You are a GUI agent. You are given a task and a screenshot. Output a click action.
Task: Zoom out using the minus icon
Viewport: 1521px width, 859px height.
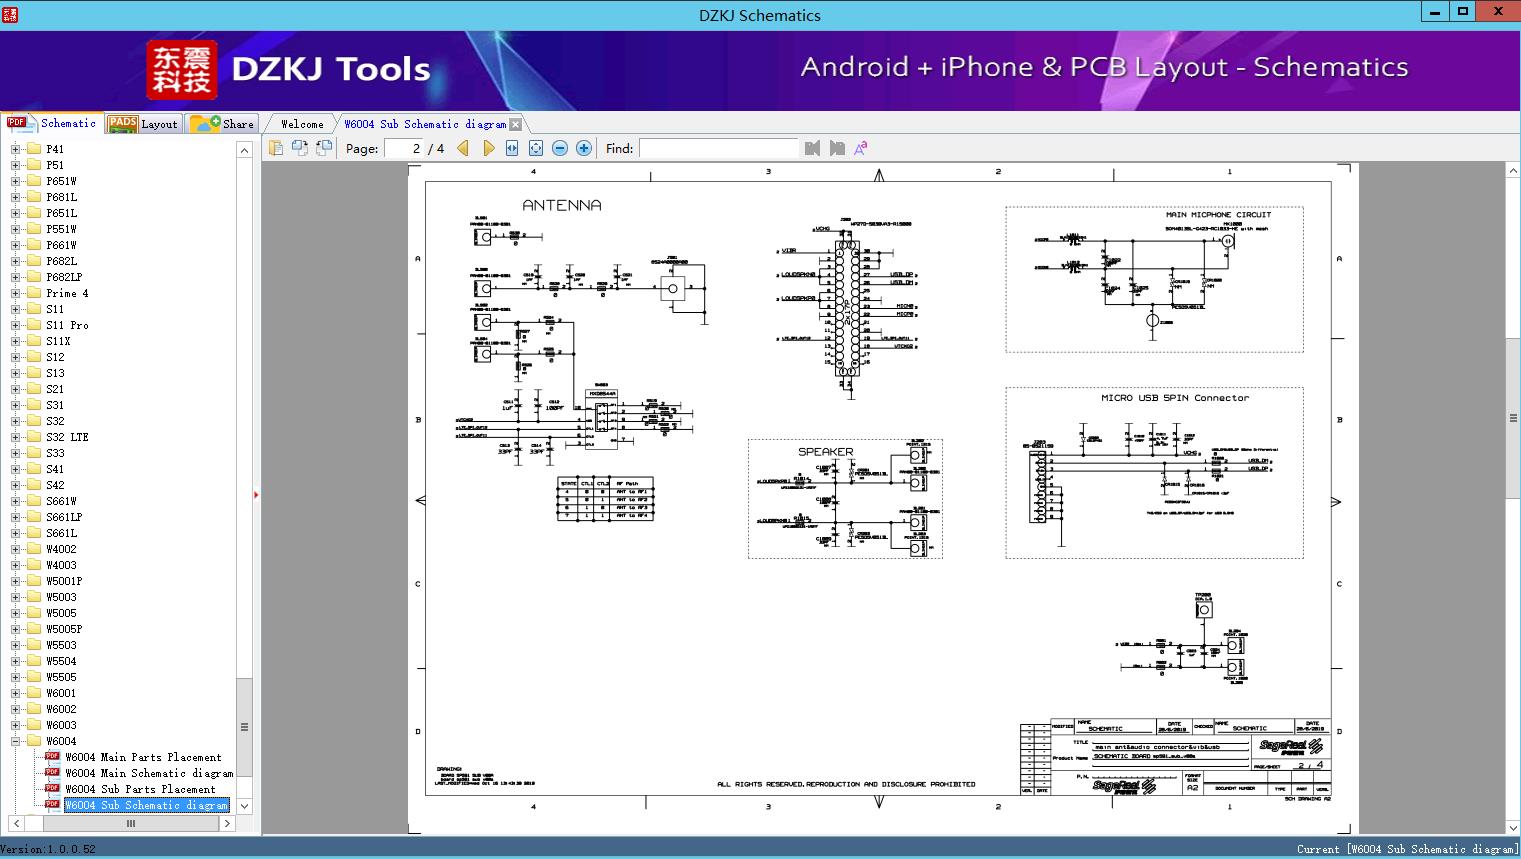coord(559,147)
